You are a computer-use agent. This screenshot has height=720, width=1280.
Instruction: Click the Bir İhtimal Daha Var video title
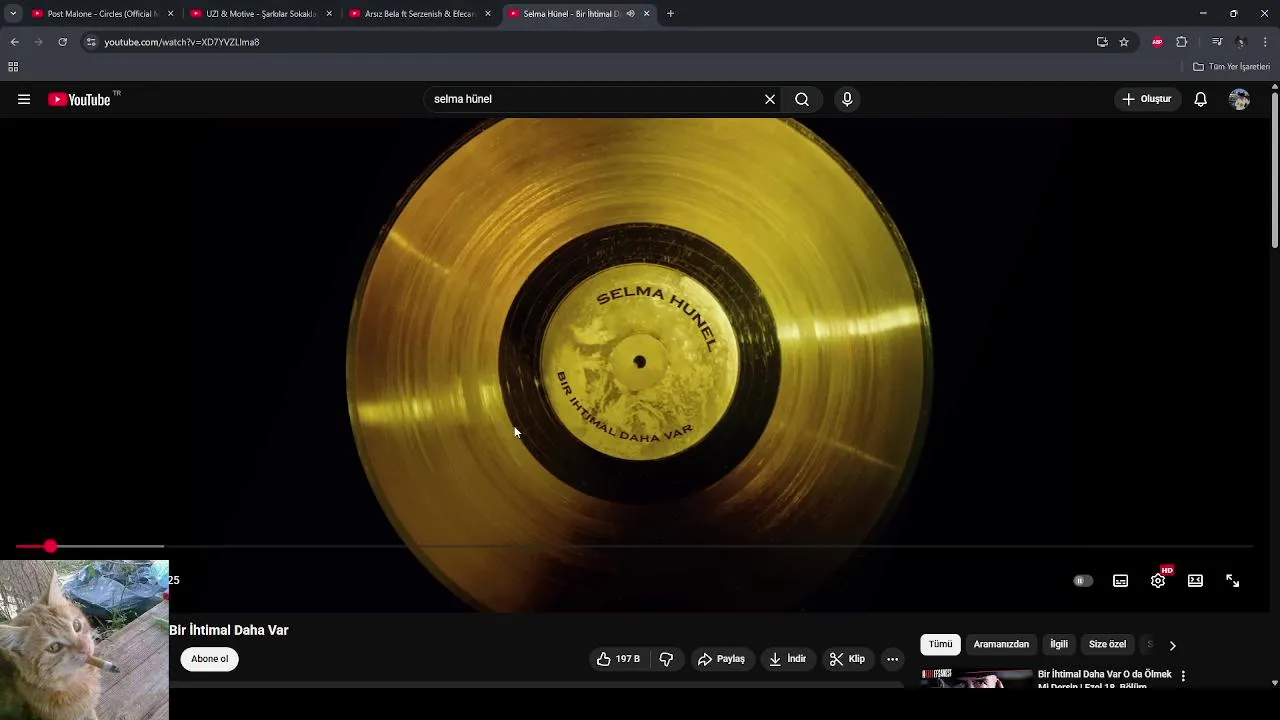[229, 630]
